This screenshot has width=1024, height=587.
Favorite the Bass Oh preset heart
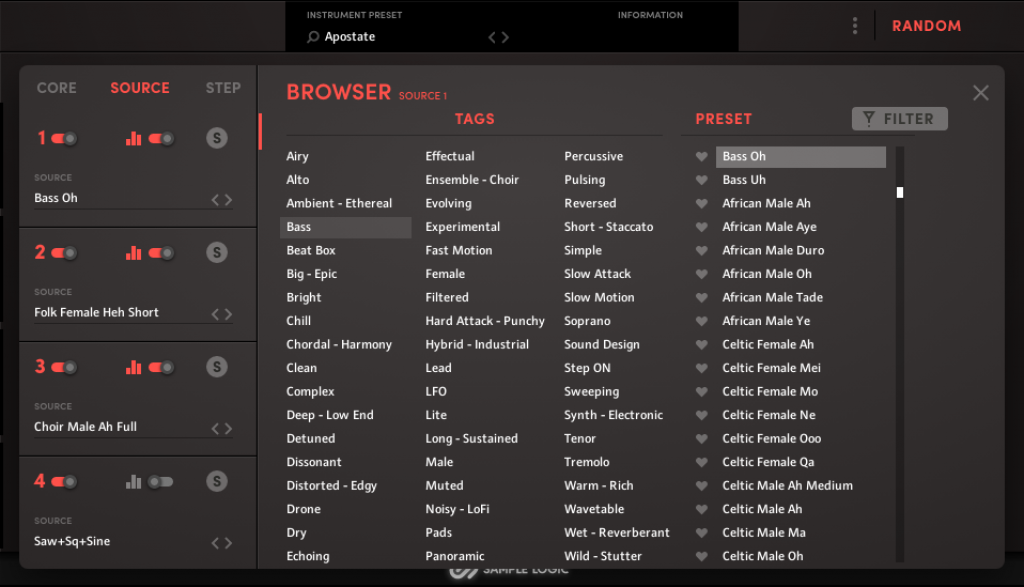coord(701,156)
